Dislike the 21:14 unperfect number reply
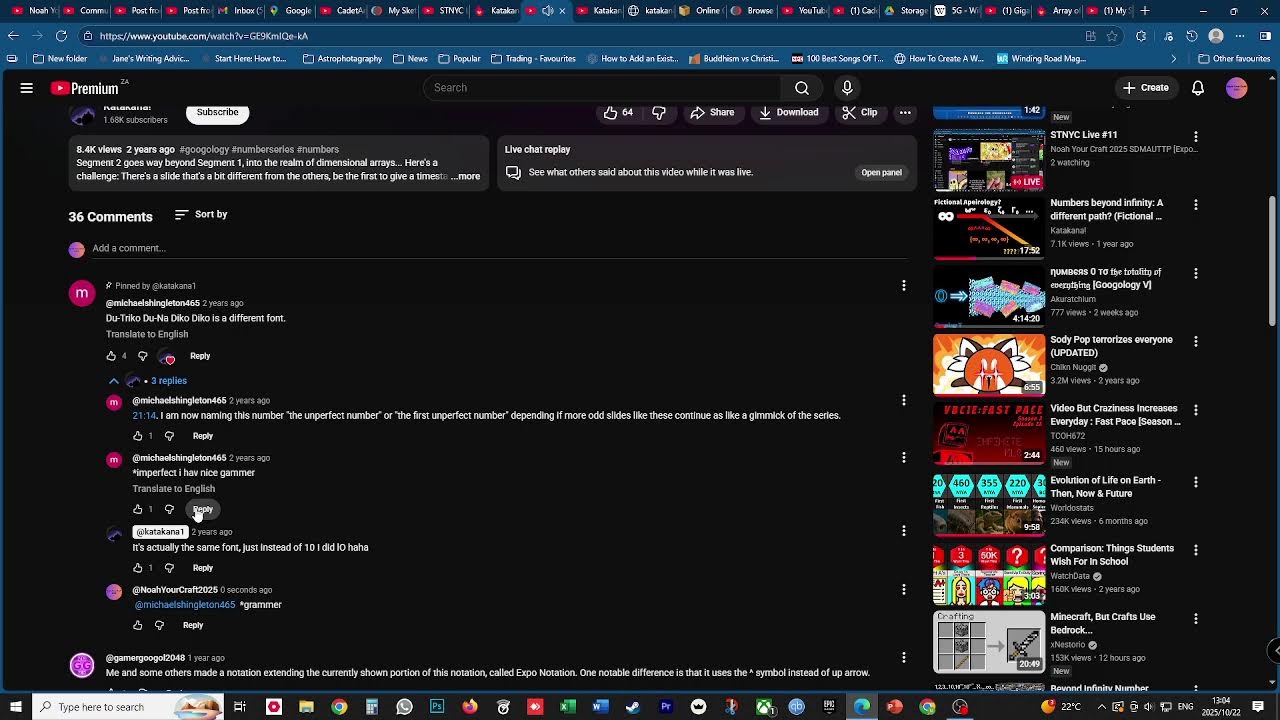 (x=169, y=436)
